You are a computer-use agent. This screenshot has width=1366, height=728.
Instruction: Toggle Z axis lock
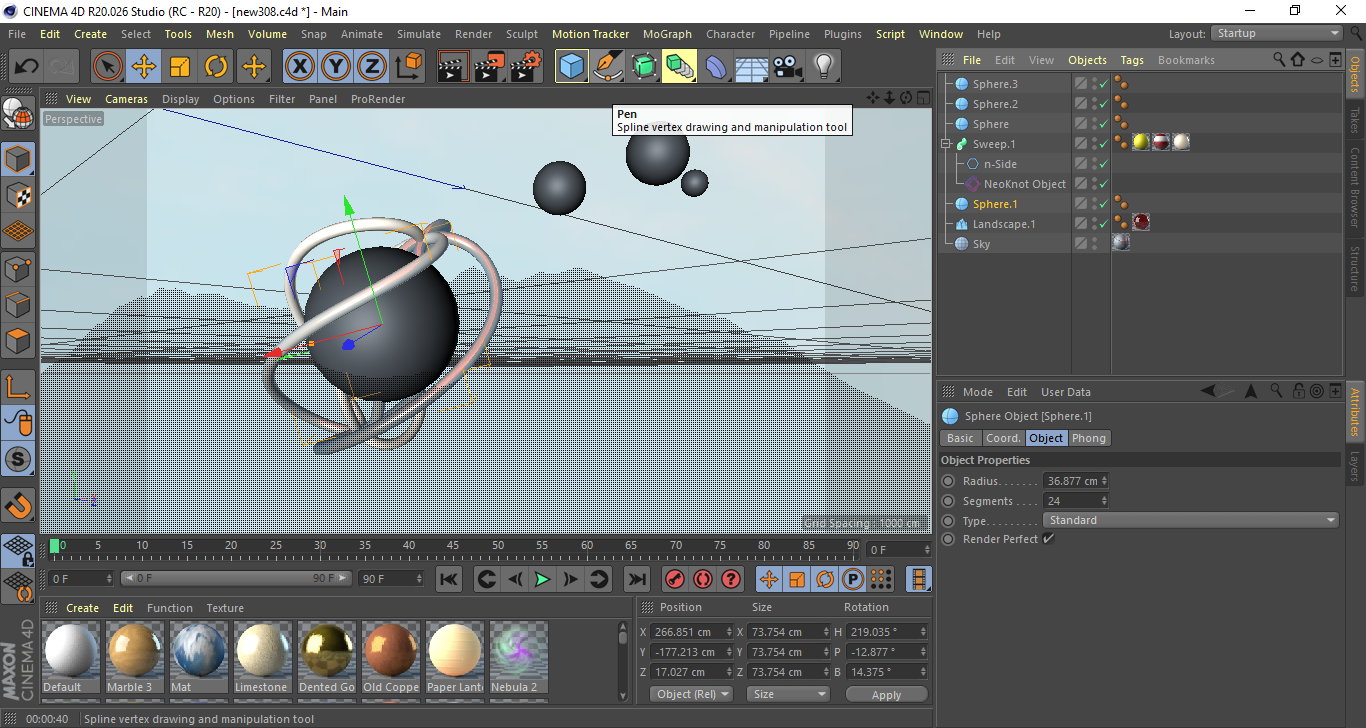[x=372, y=67]
